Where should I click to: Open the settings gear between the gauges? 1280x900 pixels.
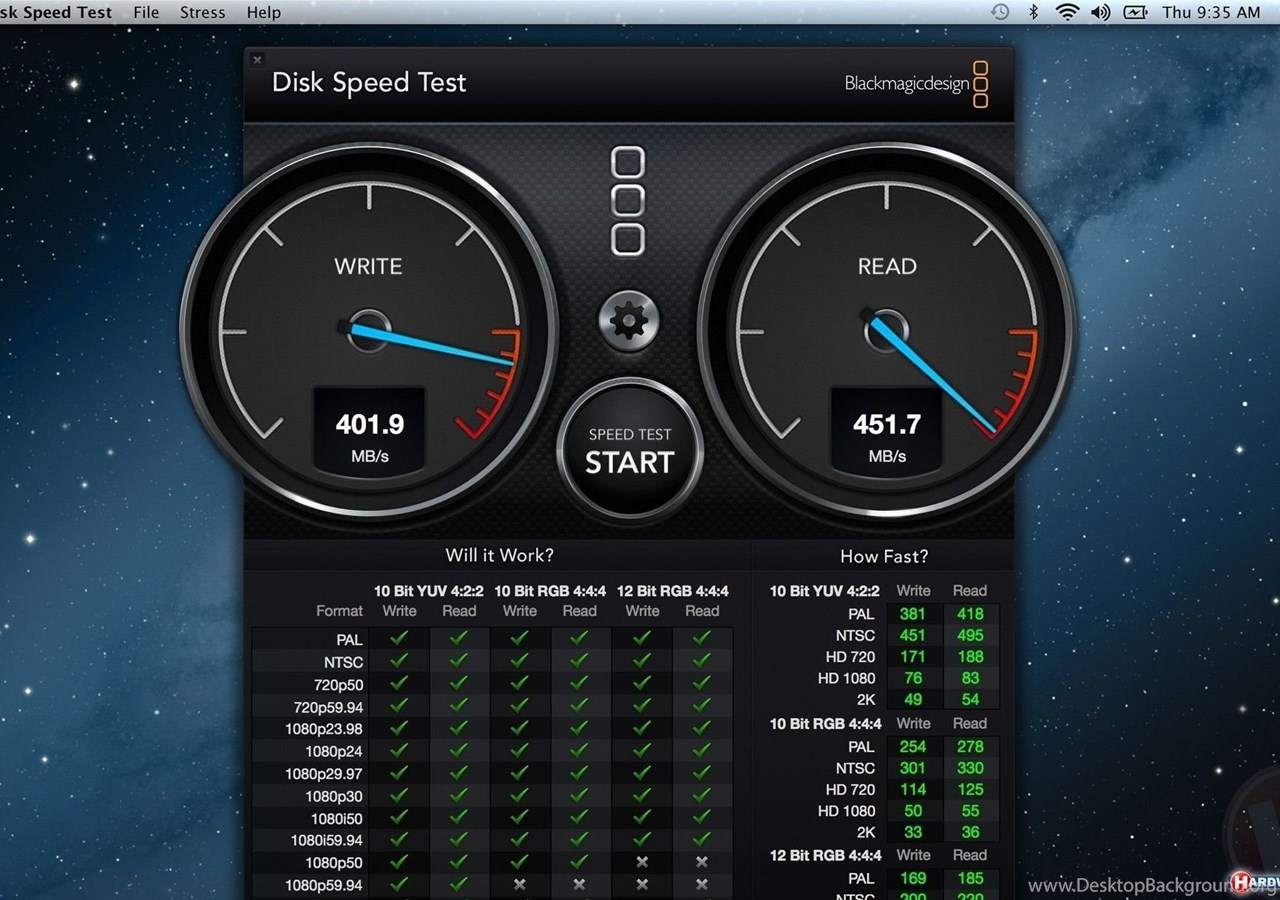coord(629,321)
